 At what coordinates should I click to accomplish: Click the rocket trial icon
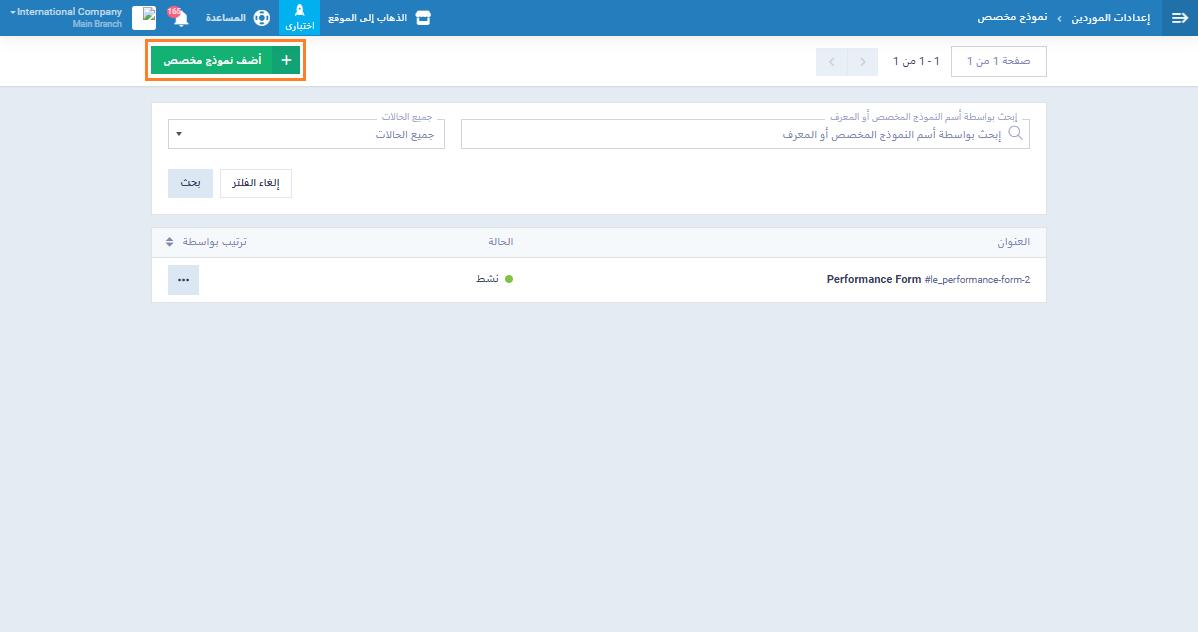pos(299,18)
